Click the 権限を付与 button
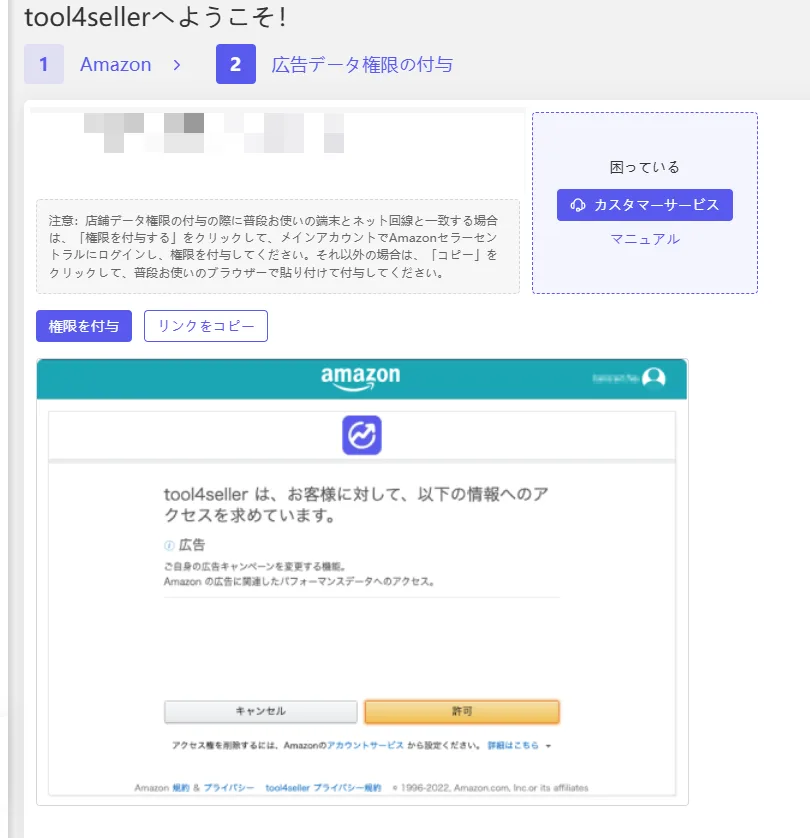 coord(84,326)
